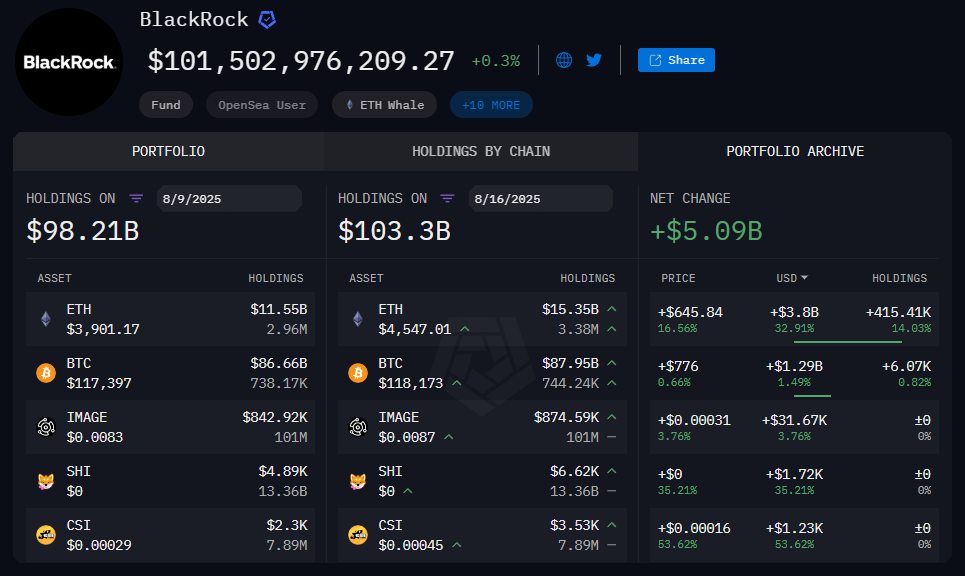
Task: Click the IMAGE $842.92K holdings value
Action: (x=275, y=417)
